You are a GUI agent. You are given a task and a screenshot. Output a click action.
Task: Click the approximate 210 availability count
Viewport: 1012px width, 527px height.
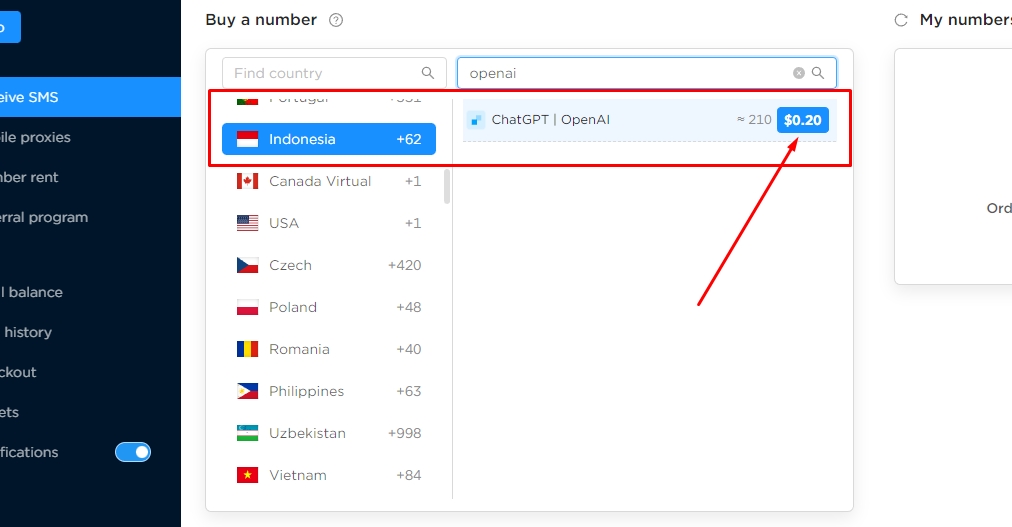pos(754,119)
